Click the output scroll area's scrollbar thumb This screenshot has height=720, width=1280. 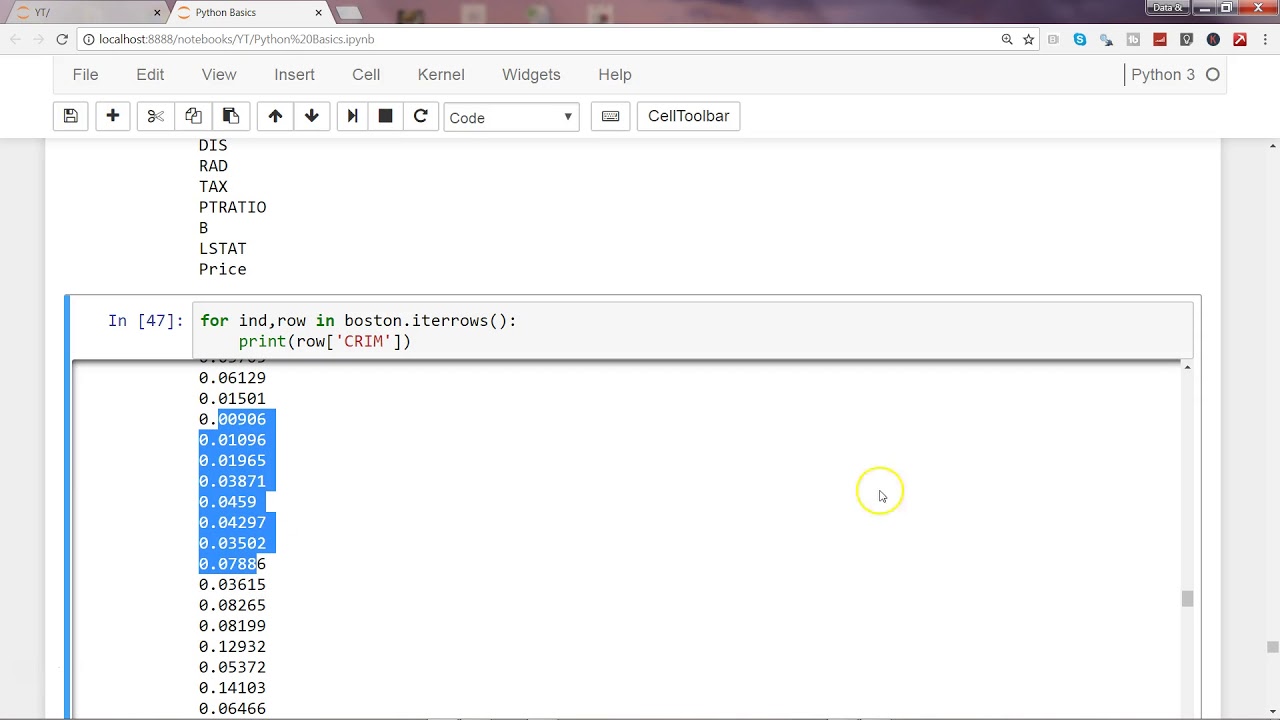tap(1187, 598)
